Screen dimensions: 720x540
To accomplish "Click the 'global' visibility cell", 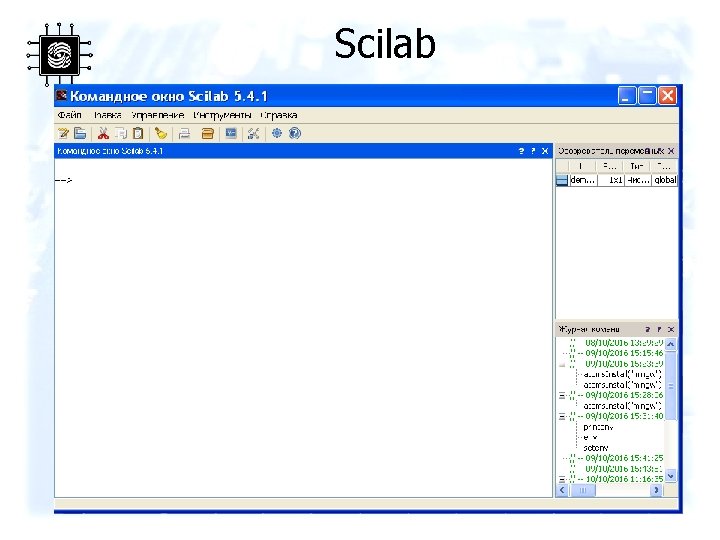I will [665, 180].
